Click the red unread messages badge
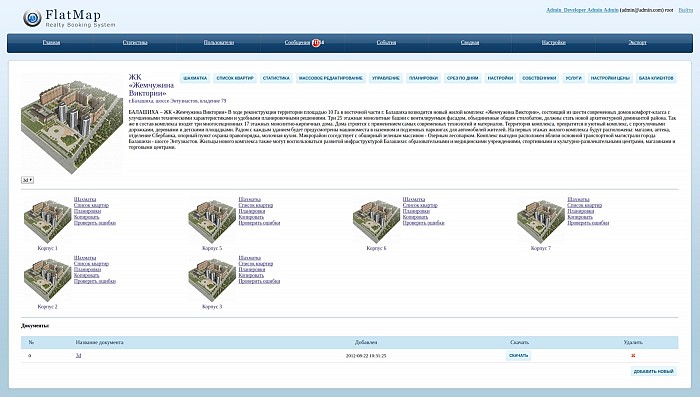Screen dimensions: 700x397 (x=317, y=43)
